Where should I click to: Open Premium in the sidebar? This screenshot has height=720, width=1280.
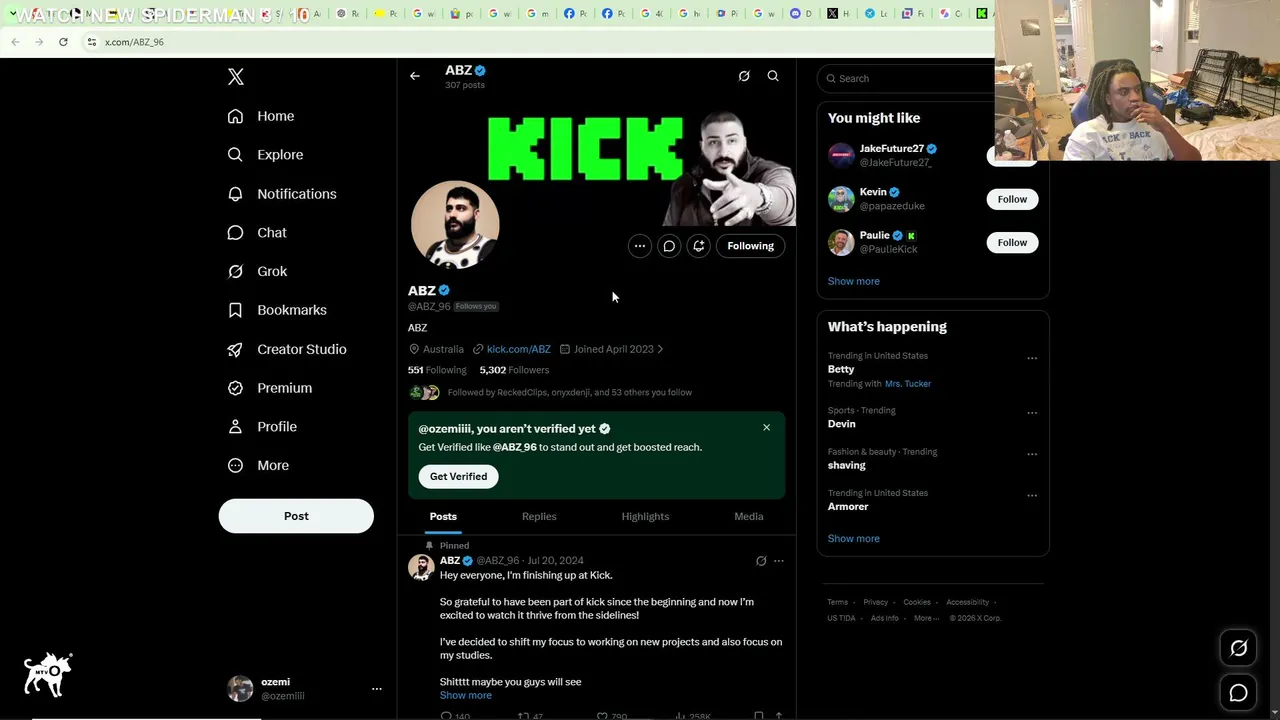[269, 388]
